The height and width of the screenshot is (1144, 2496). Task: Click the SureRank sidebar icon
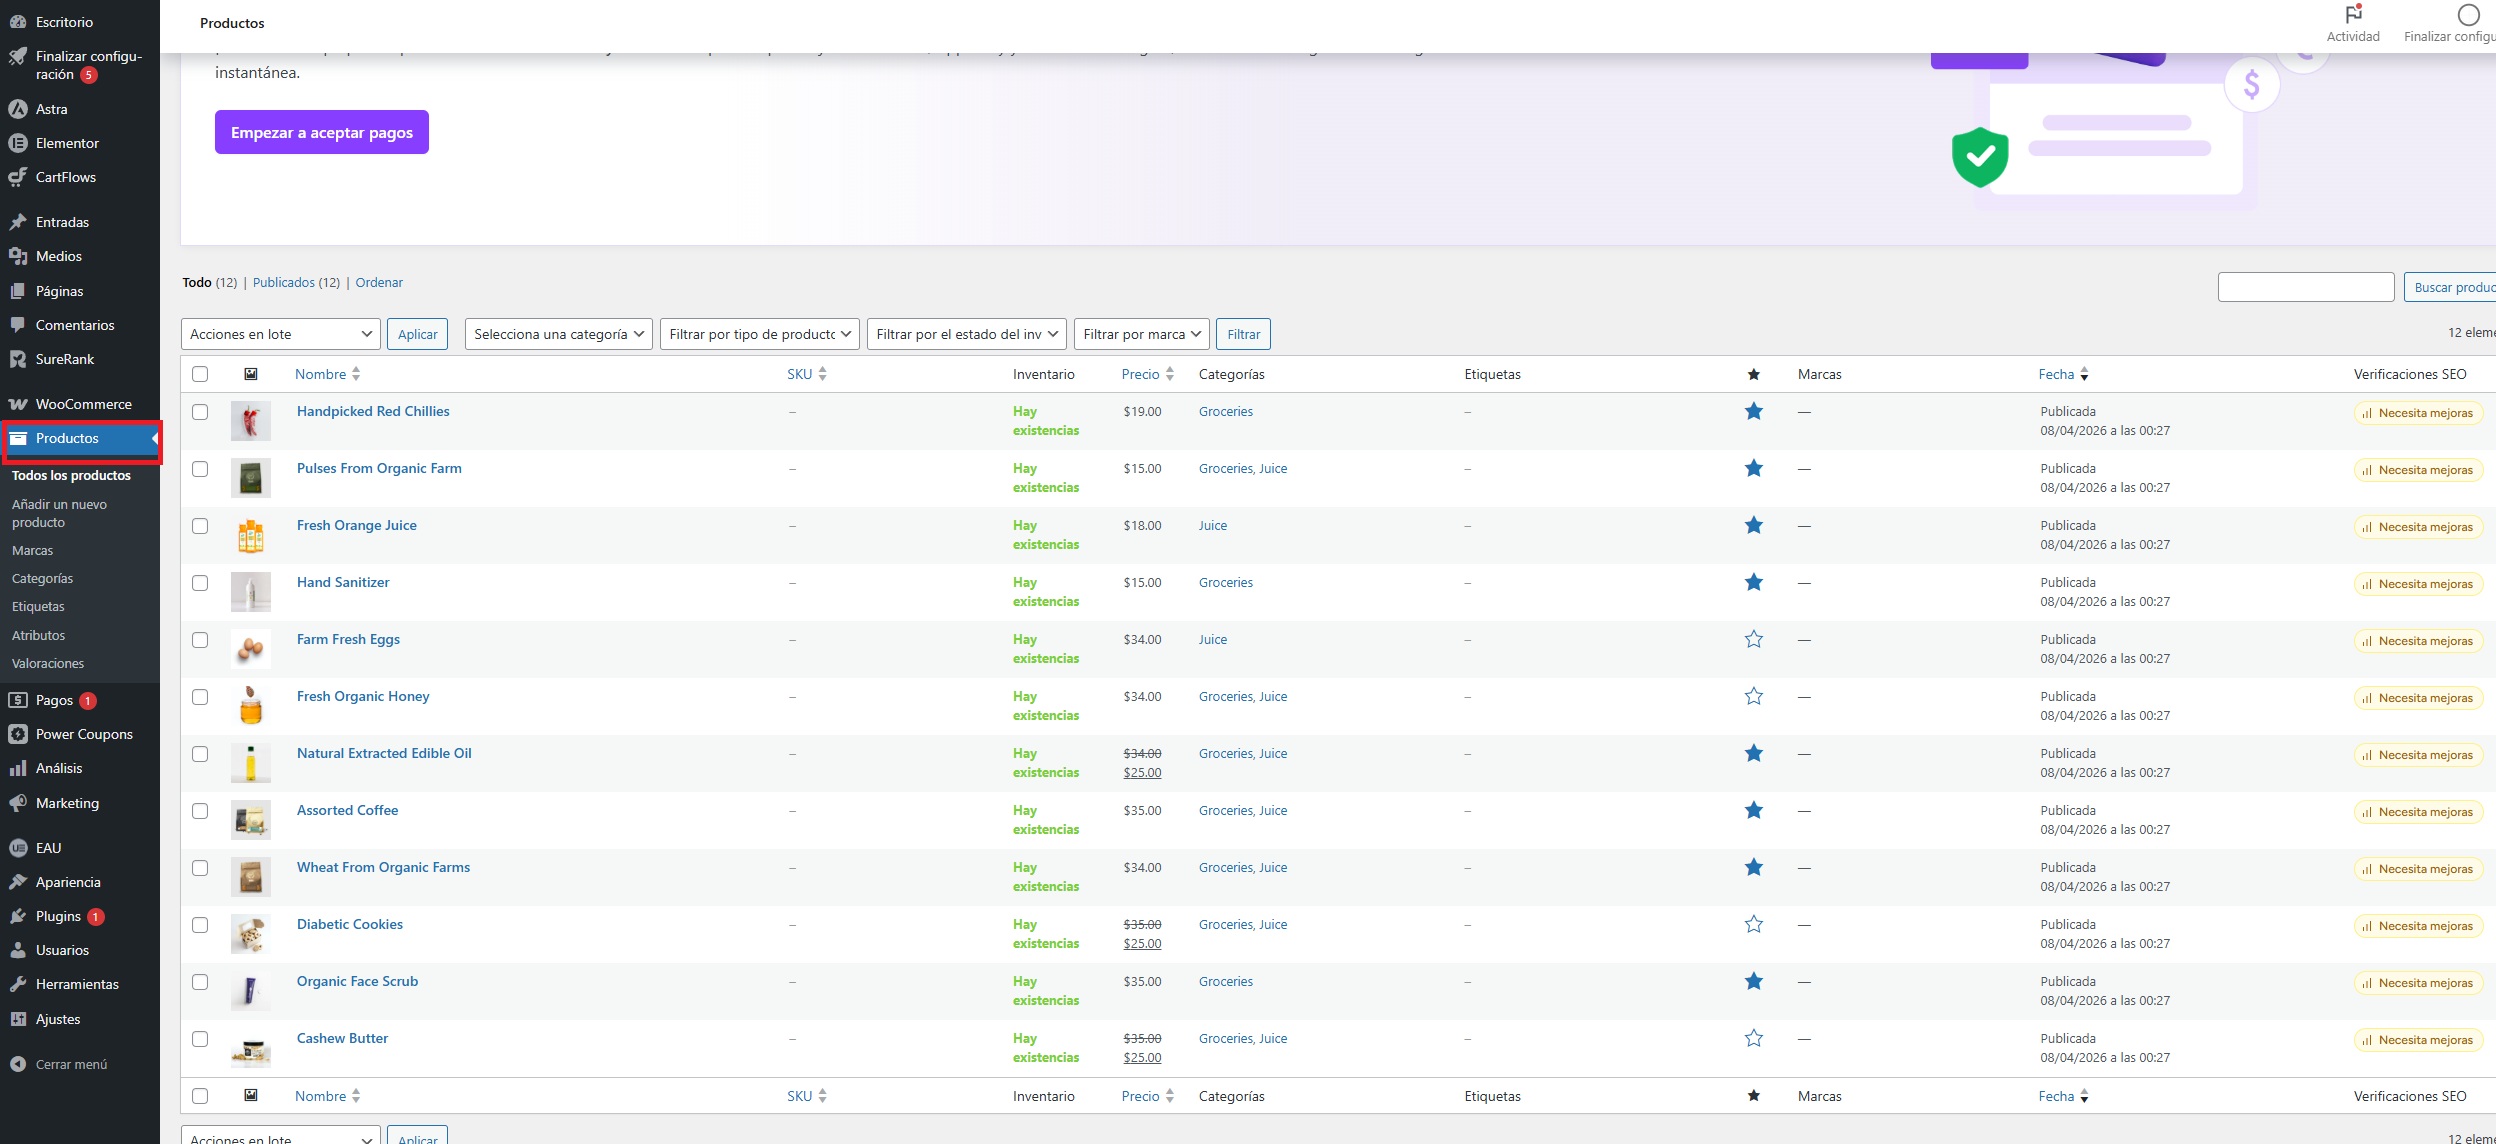[x=18, y=359]
